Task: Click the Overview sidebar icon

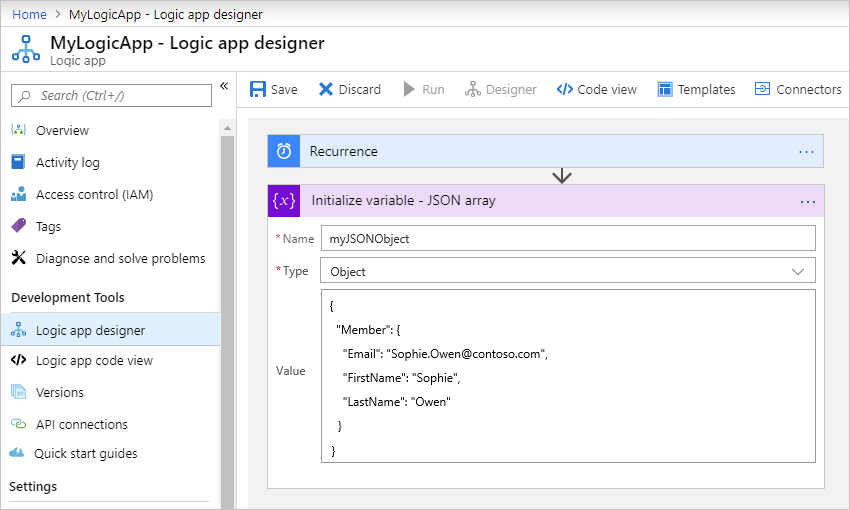Action: pyautogui.click(x=18, y=130)
